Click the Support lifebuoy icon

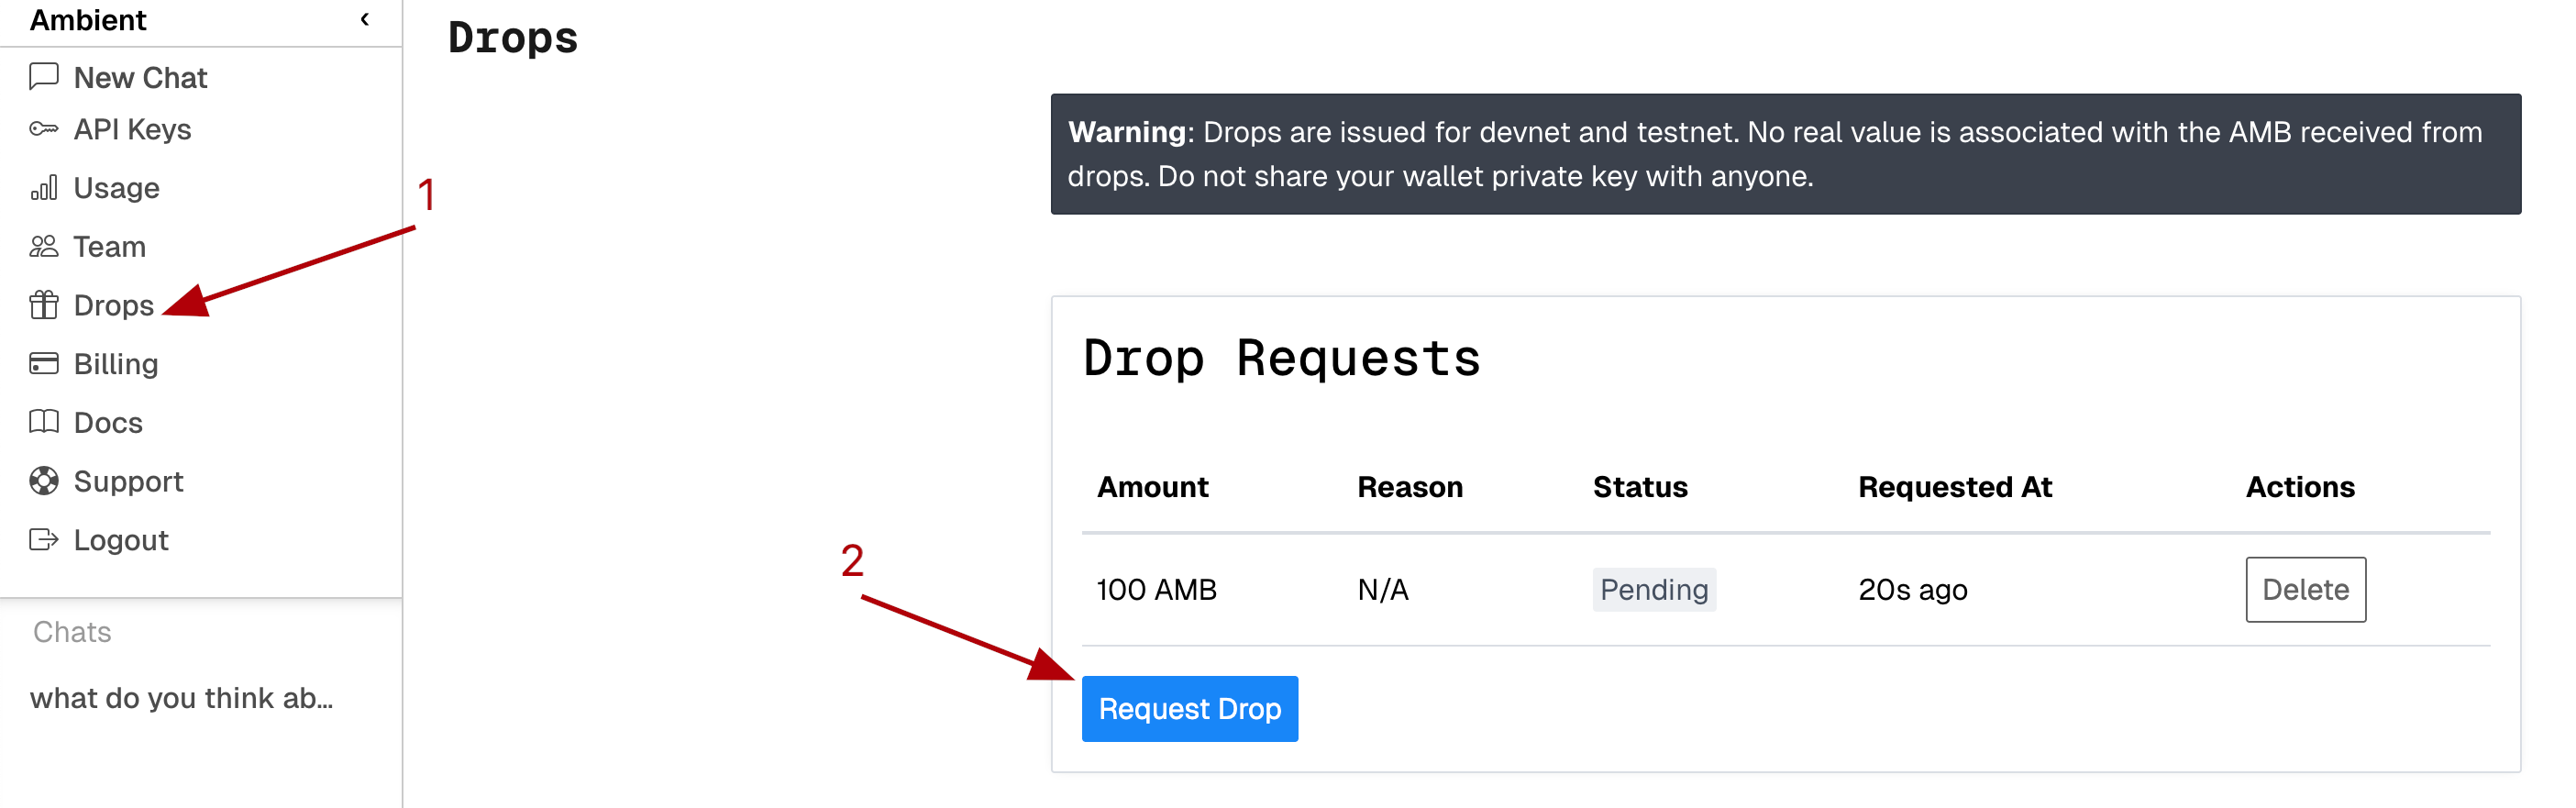click(x=44, y=481)
